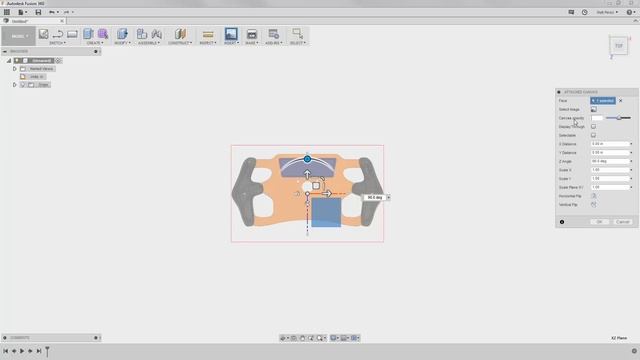The image size is (640, 360).
Task: Open the data panel grid icon
Action: click(x=7, y=12)
